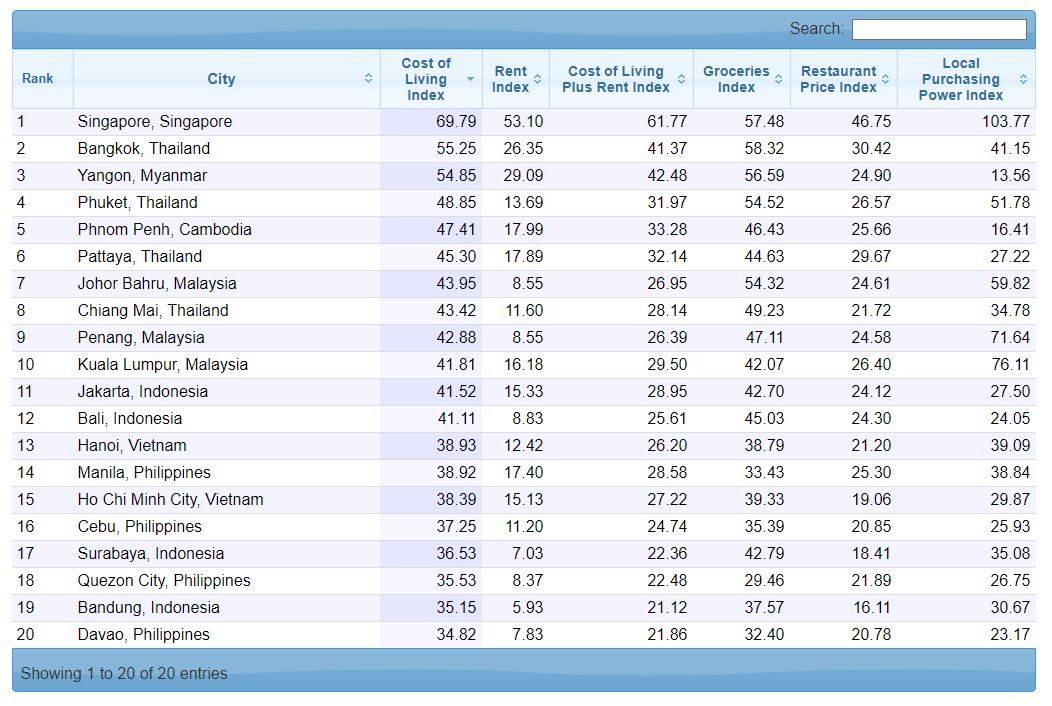Viewport: 1052px width, 706px height.
Task: Sort by Restaurant Price Index header
Action: (x=844, y=79)
